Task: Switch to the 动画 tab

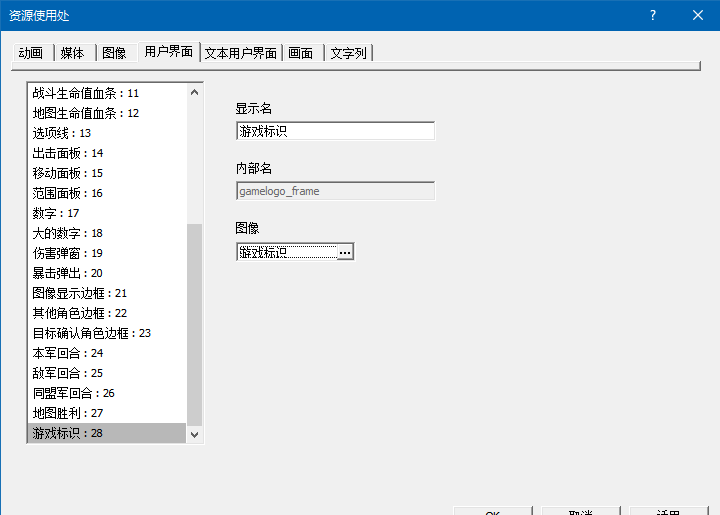Action: pyautogui.click(x=32, y=53)
